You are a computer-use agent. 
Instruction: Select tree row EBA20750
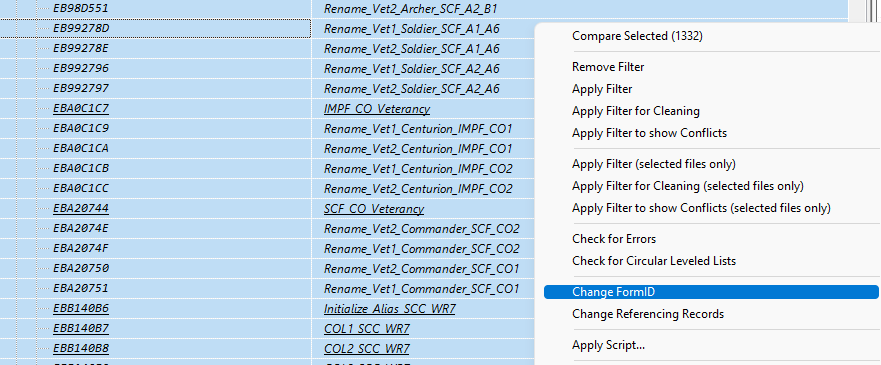(x=81, y=268)
